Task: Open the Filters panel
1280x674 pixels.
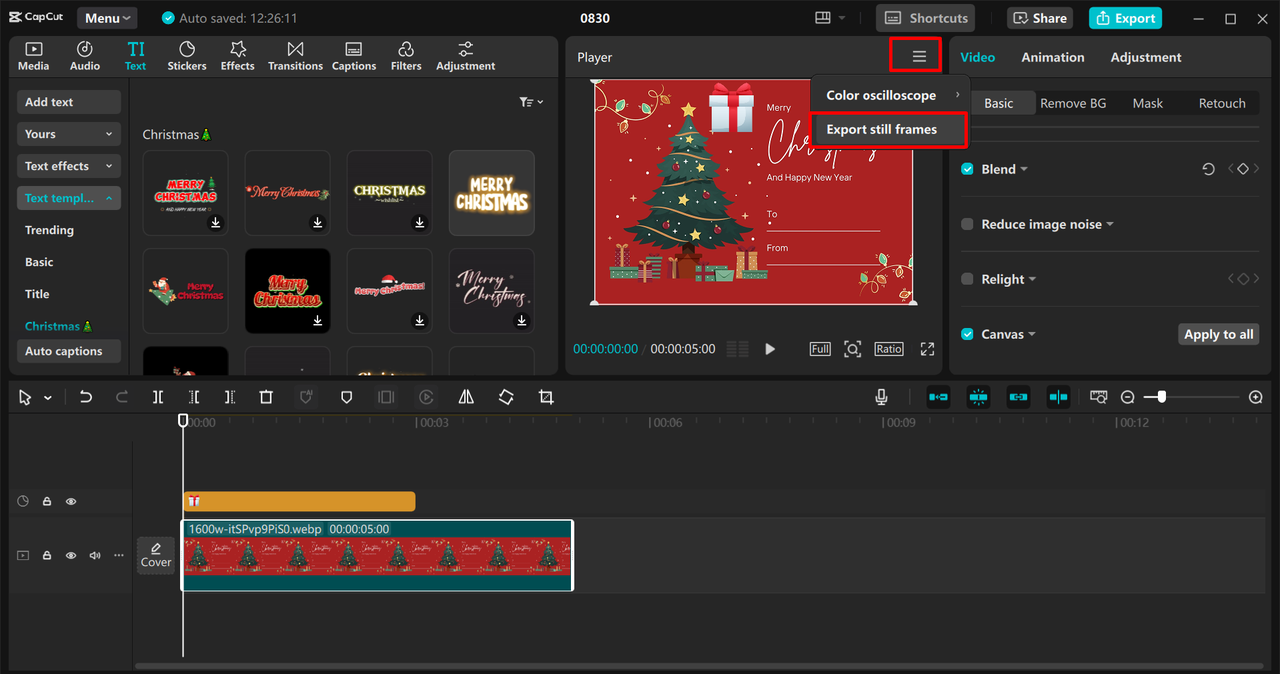Action: pyautogui.click(x=406, y=56)
